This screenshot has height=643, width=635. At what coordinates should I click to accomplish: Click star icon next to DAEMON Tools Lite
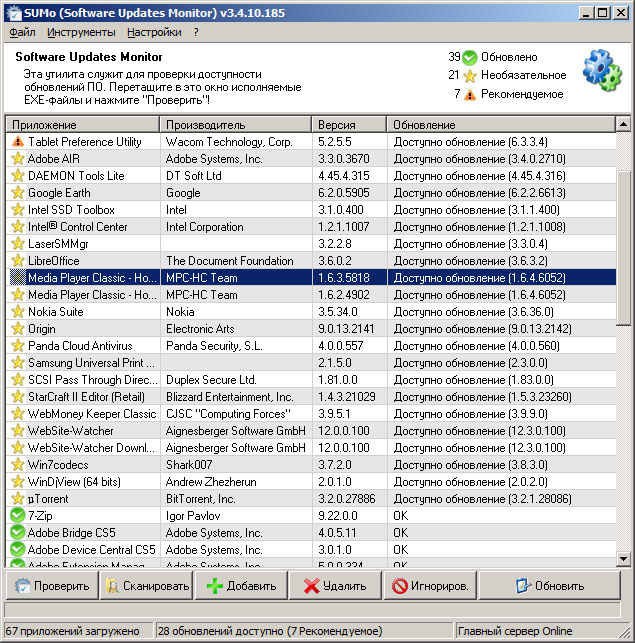click(18, 176)
